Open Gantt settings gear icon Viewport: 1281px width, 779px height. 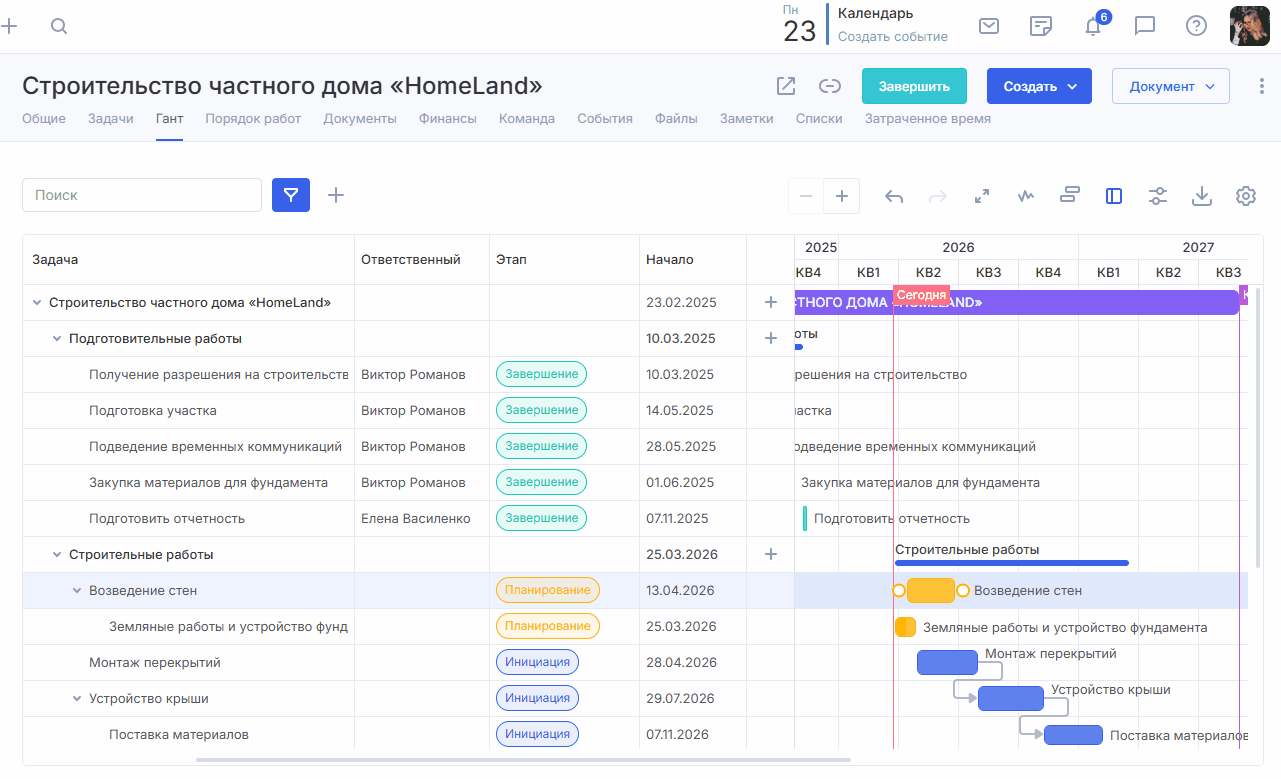point(1245,196)
